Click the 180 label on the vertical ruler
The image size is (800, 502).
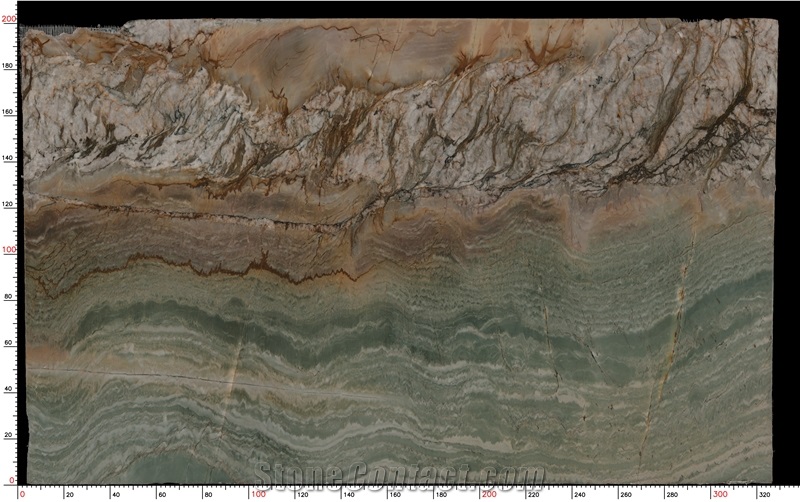[x=8, y=65]
